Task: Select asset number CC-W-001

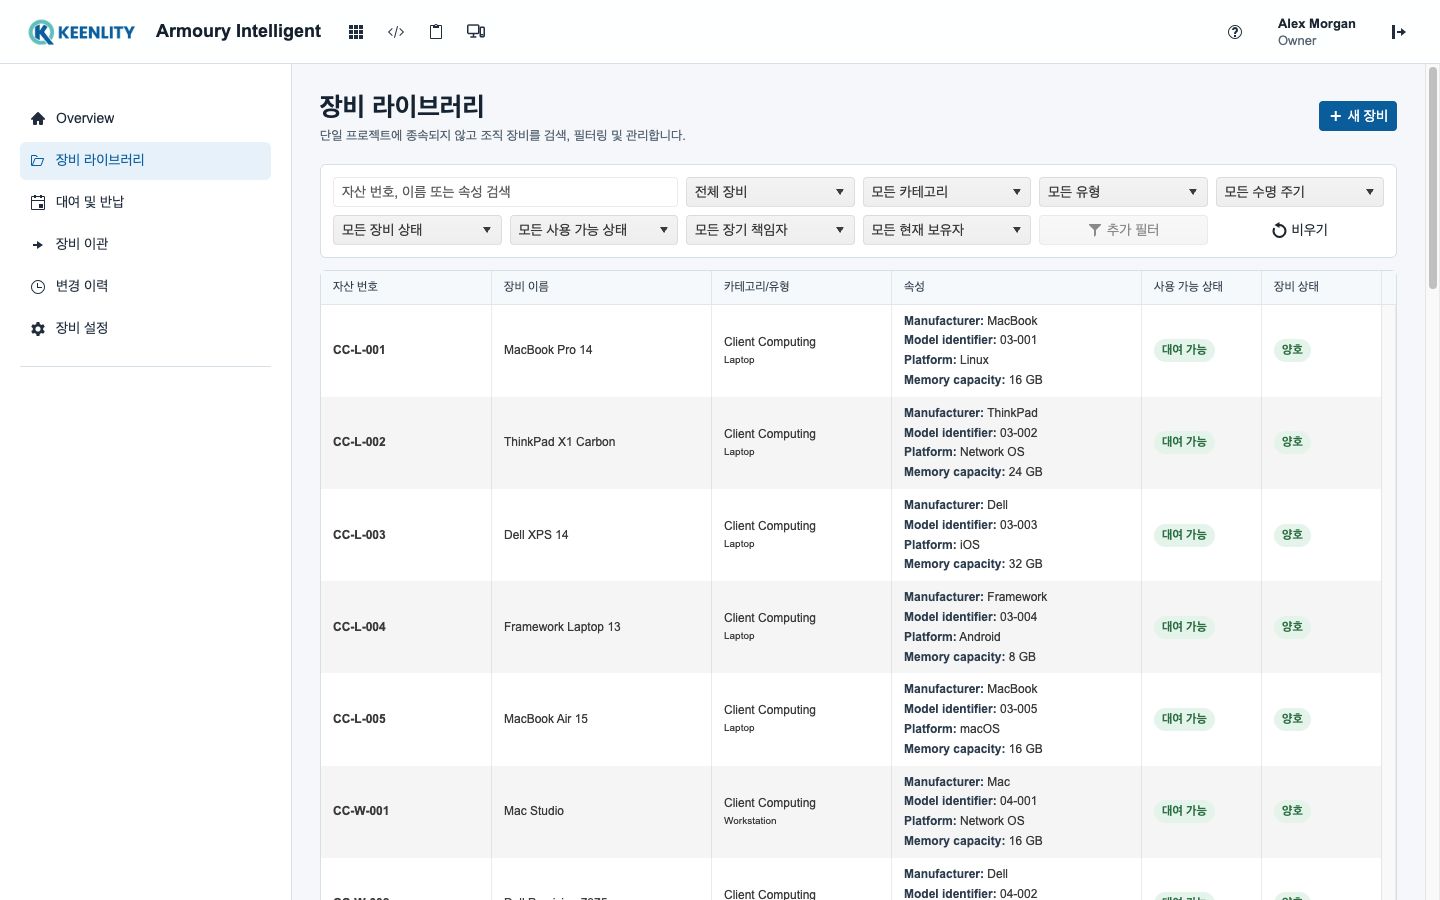Action: coord(361,811)
